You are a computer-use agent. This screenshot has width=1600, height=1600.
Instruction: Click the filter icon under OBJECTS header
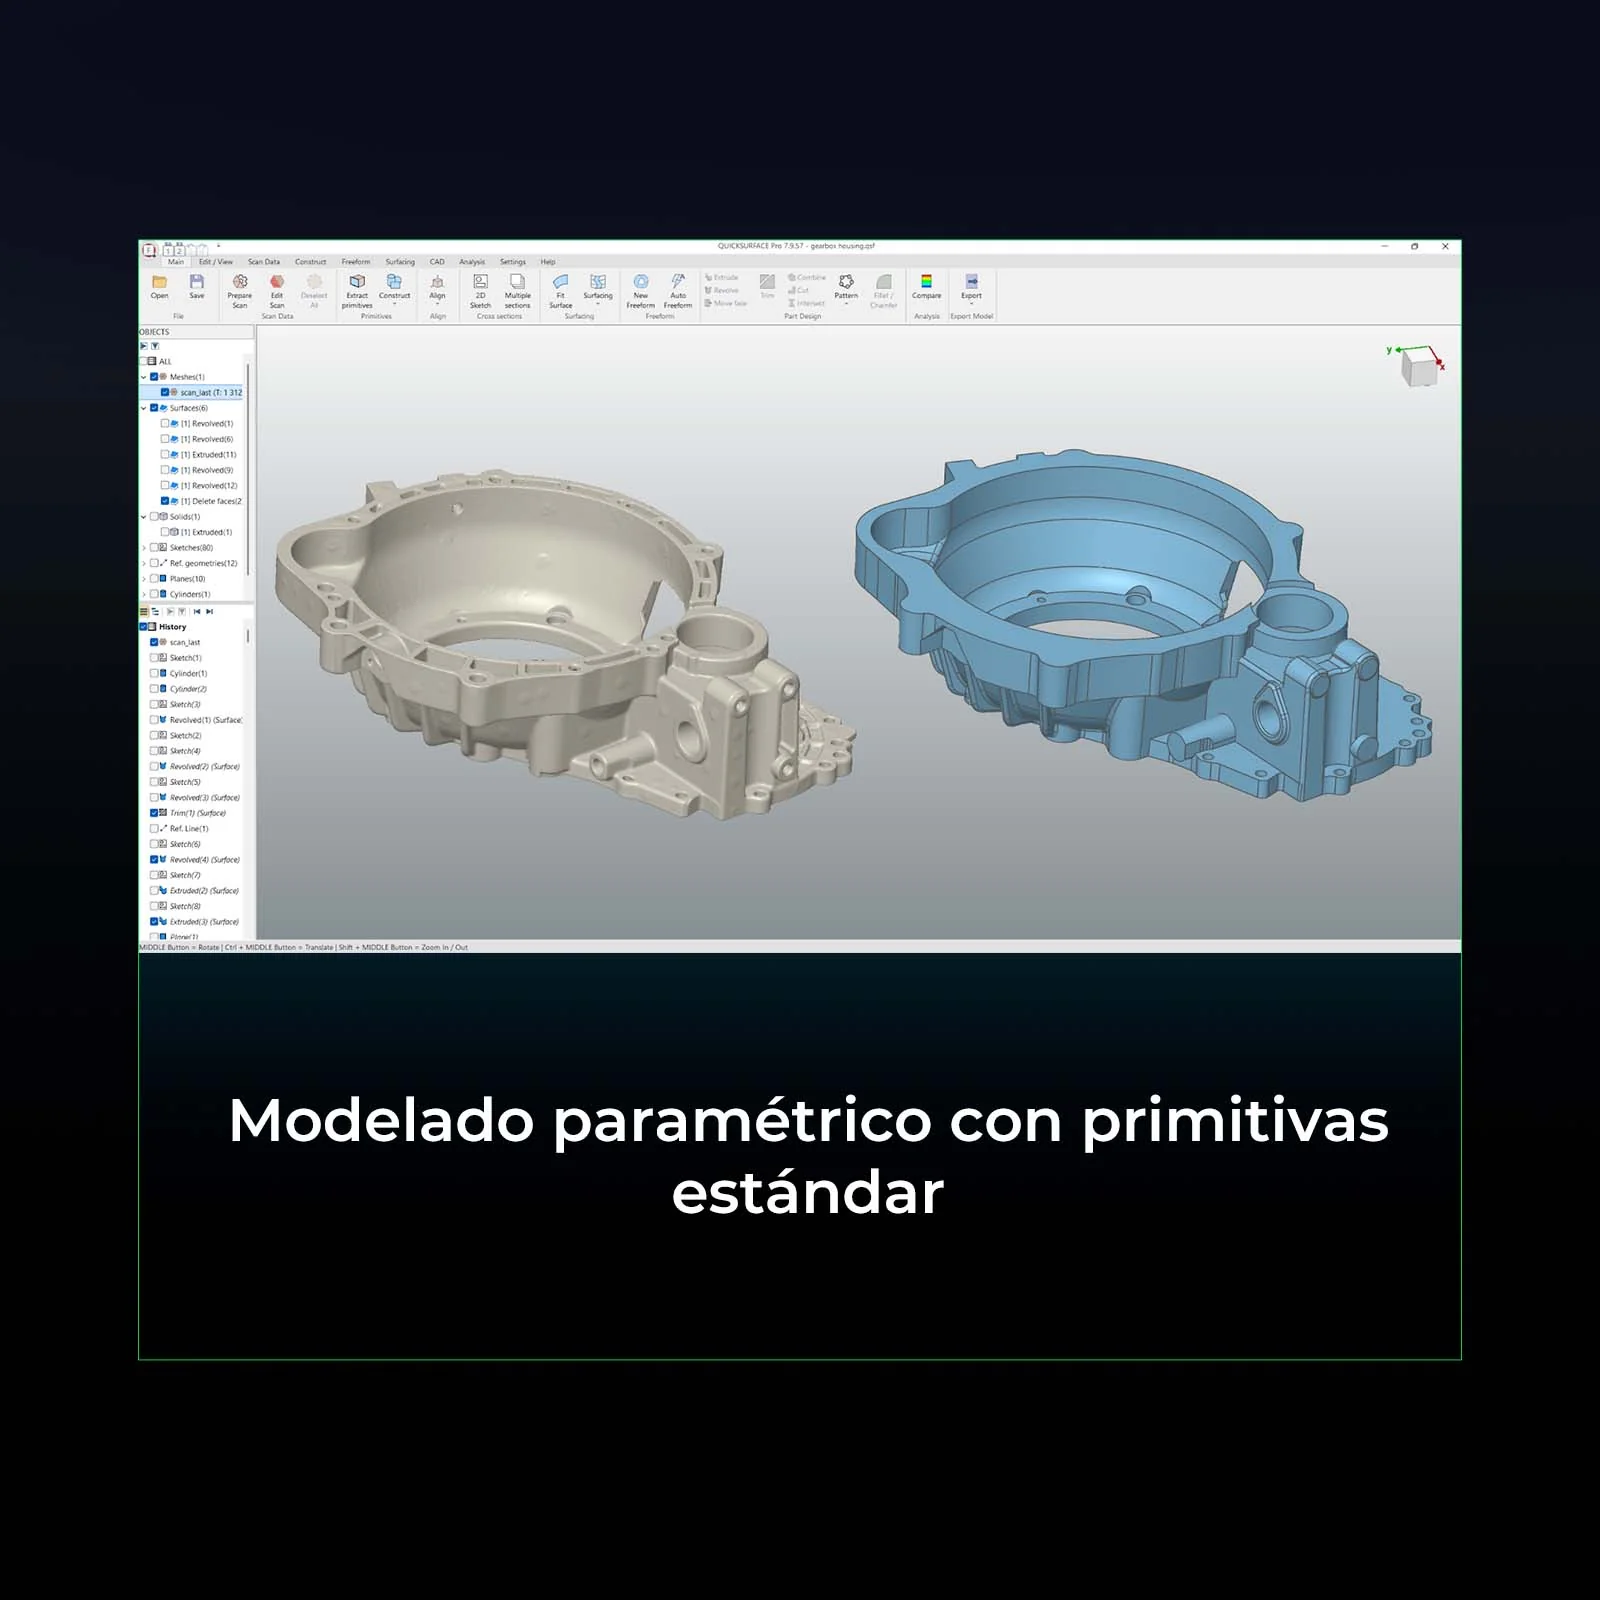[x=155, y=346]
